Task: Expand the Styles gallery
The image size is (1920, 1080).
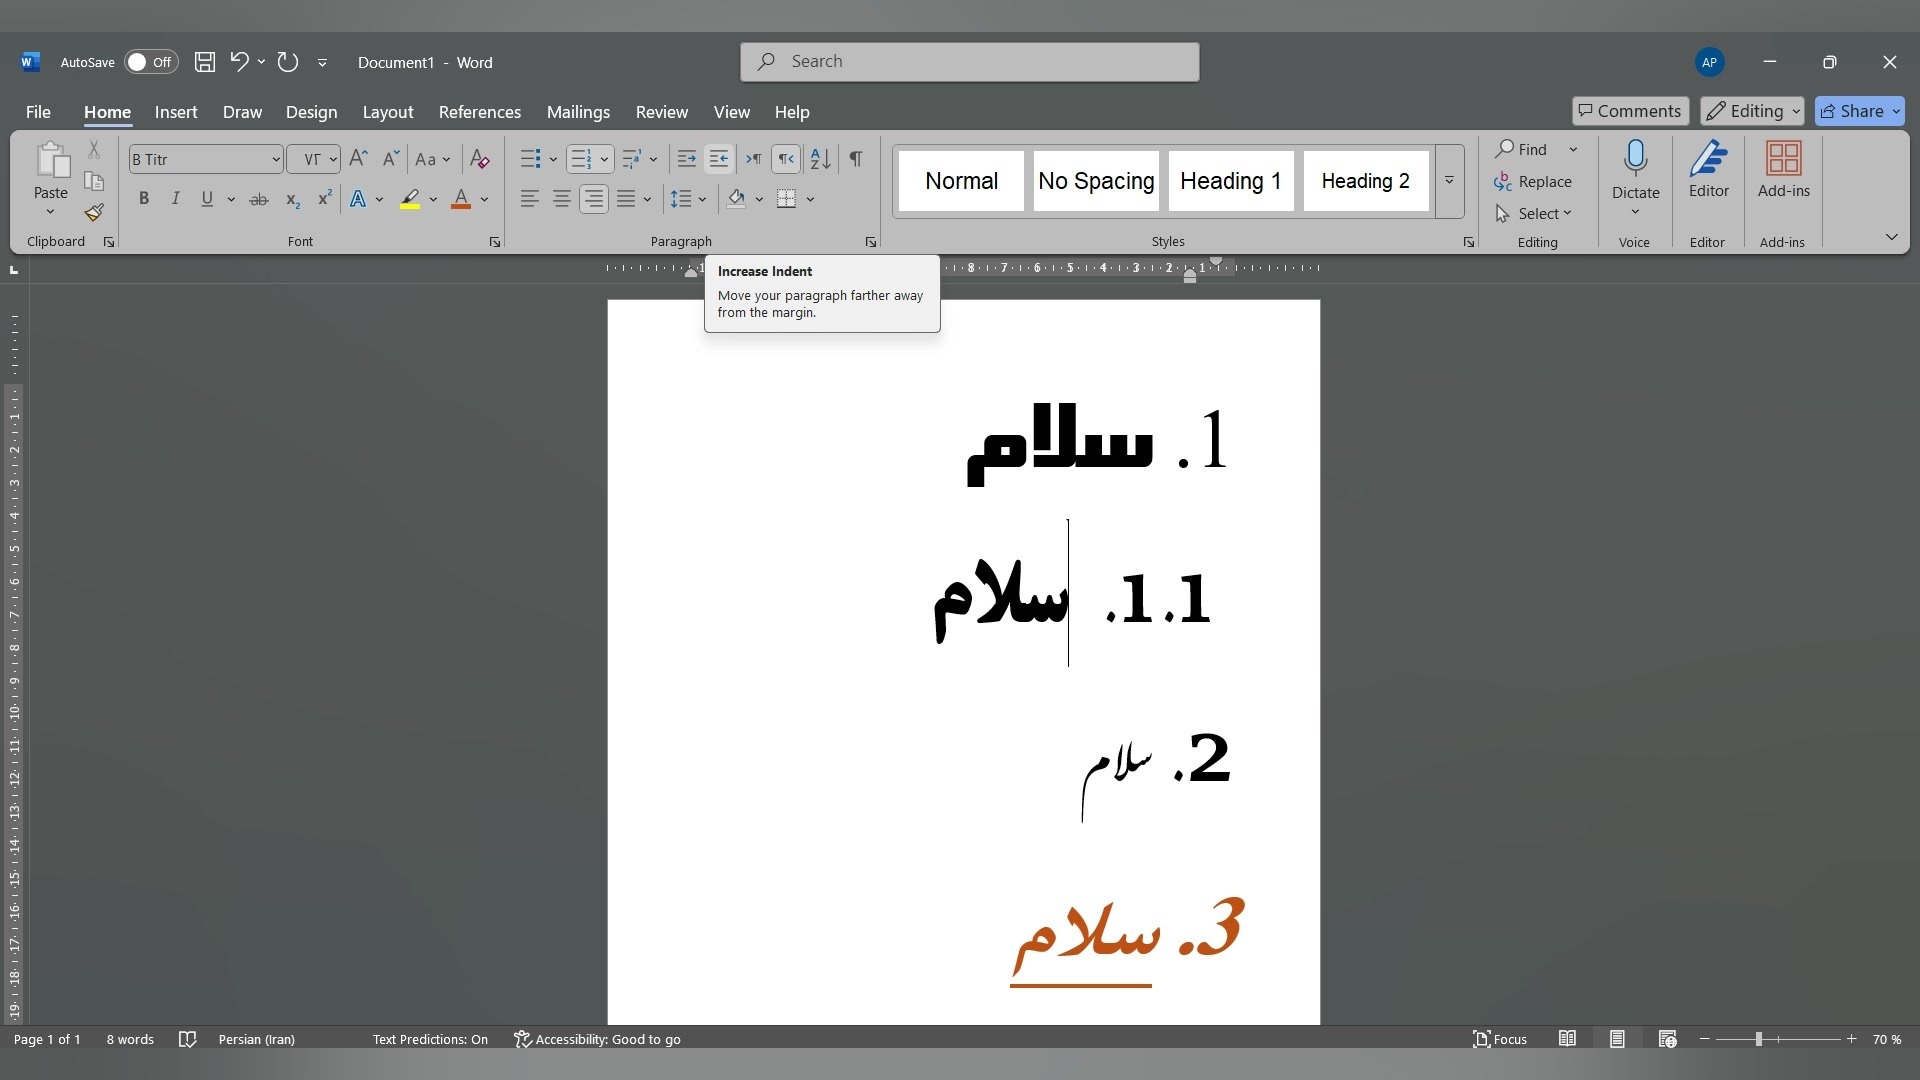Action: (1449, 181)
